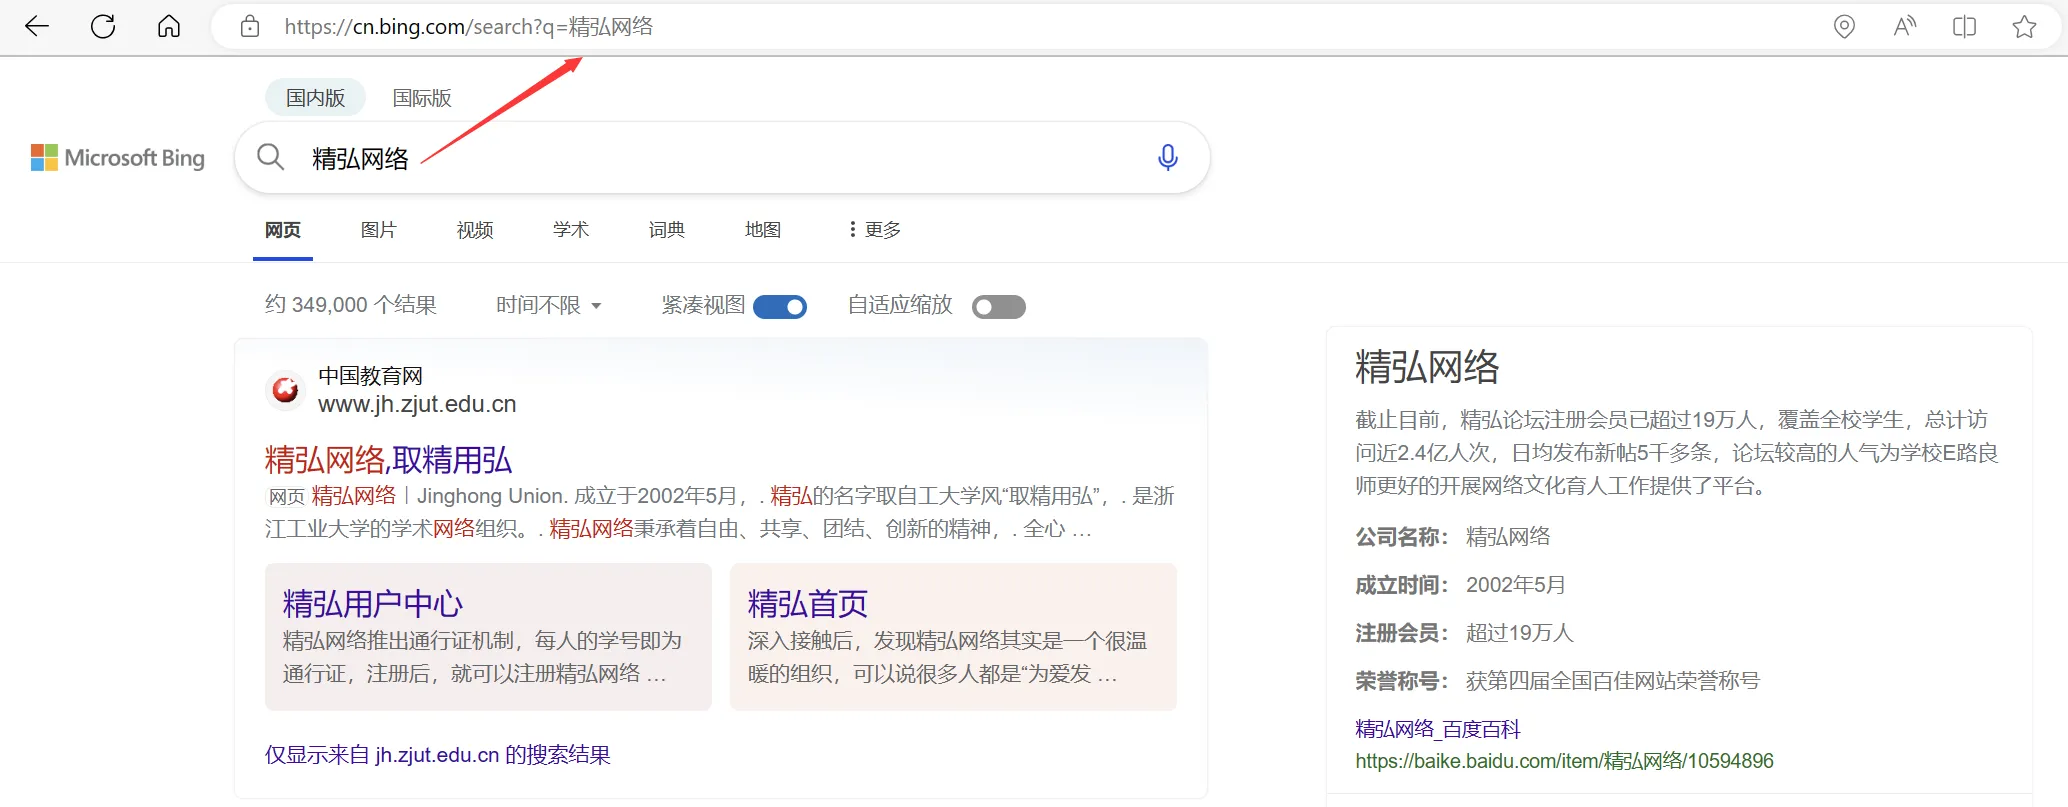Open the browser home page icon
Screen dimensions: 2068x807
169,26
